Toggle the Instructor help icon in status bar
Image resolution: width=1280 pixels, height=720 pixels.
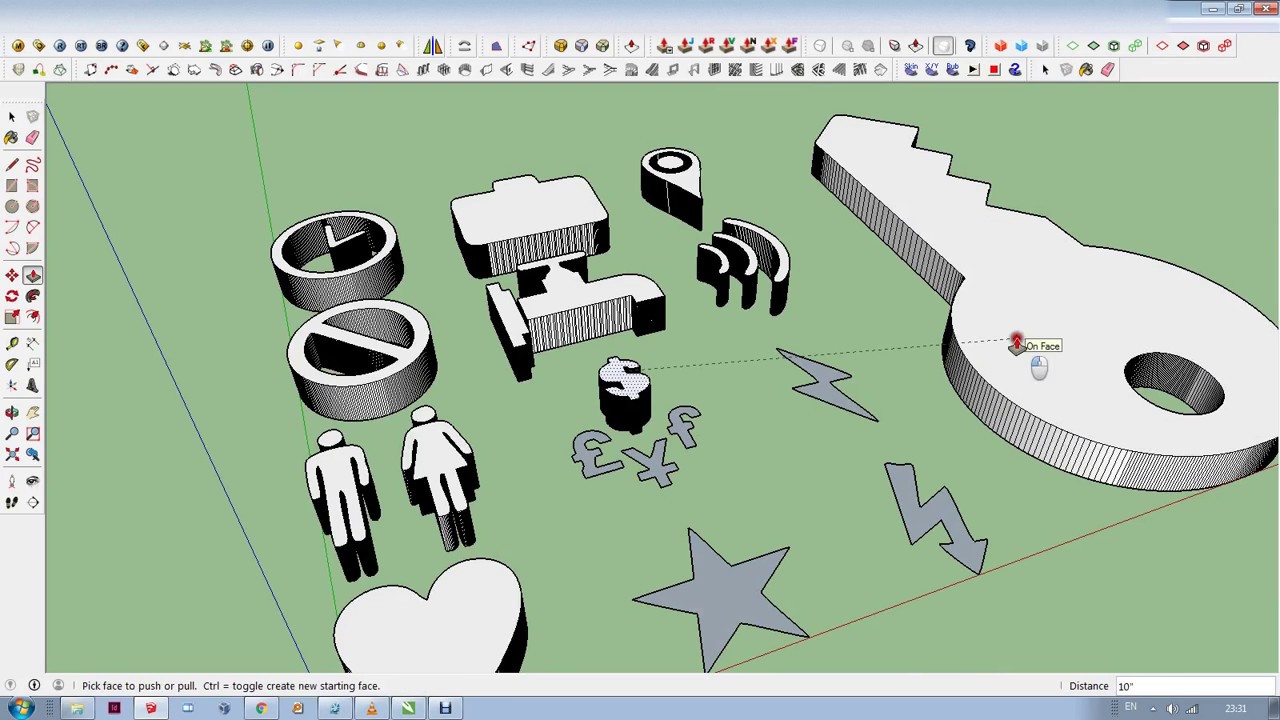(x=34, y=686)
